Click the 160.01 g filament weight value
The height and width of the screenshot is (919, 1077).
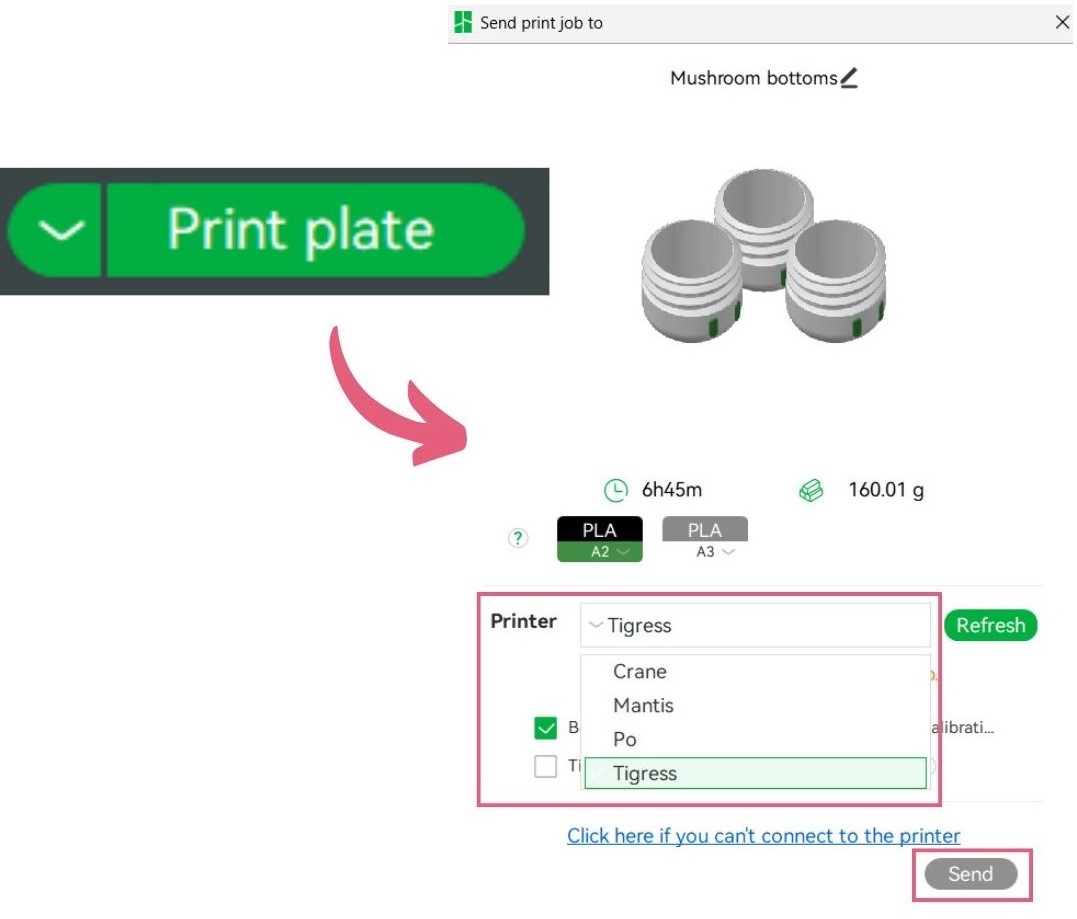[886, 490]
